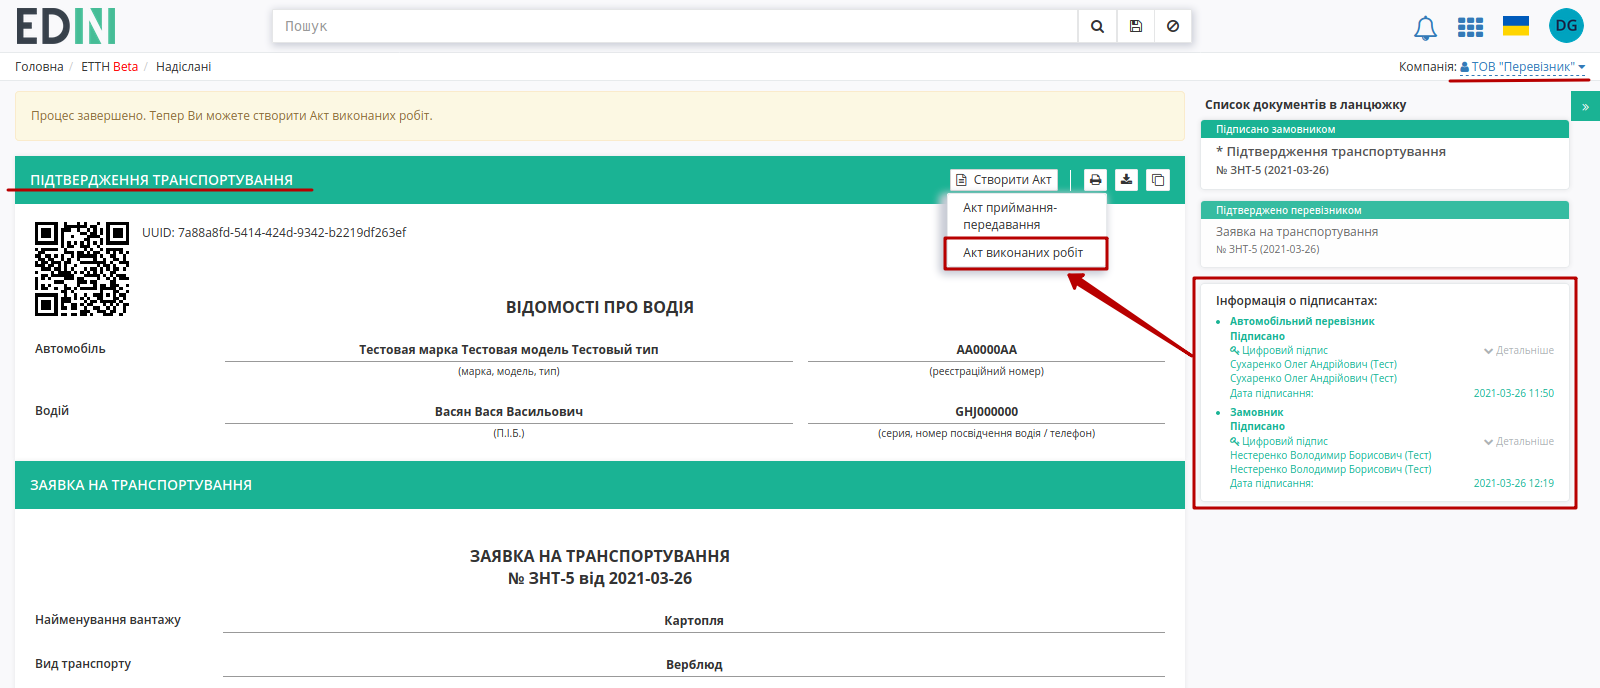This screenshot has width=1600, height=688.
Task: Download the document with the download icon
Action: tap(1126, 180)
